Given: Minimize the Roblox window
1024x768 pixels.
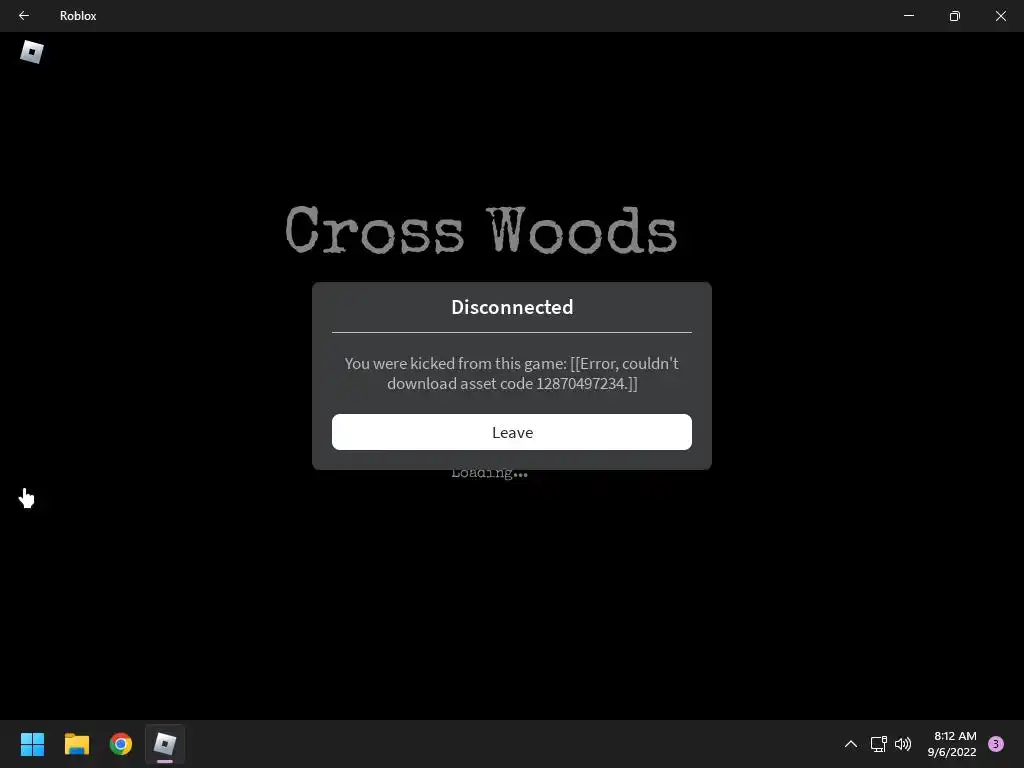Looking at the screenshot, I should (908, 16).
